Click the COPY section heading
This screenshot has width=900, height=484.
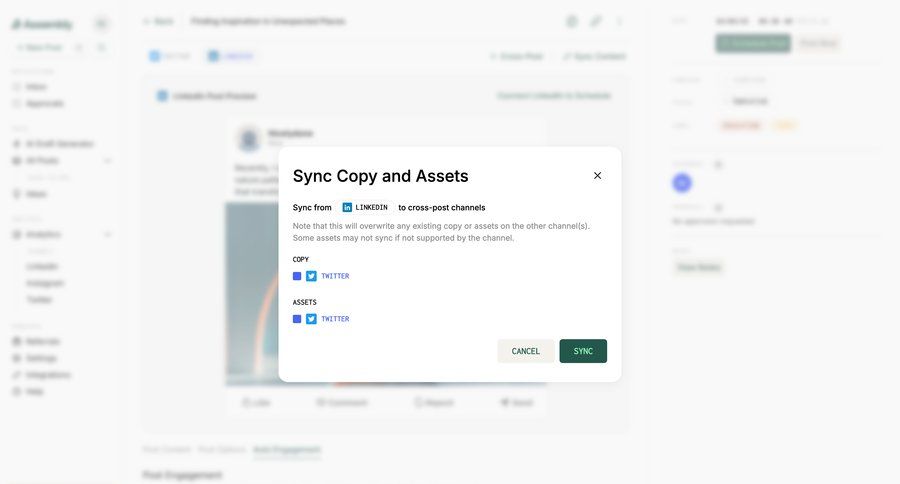point(301,260)
